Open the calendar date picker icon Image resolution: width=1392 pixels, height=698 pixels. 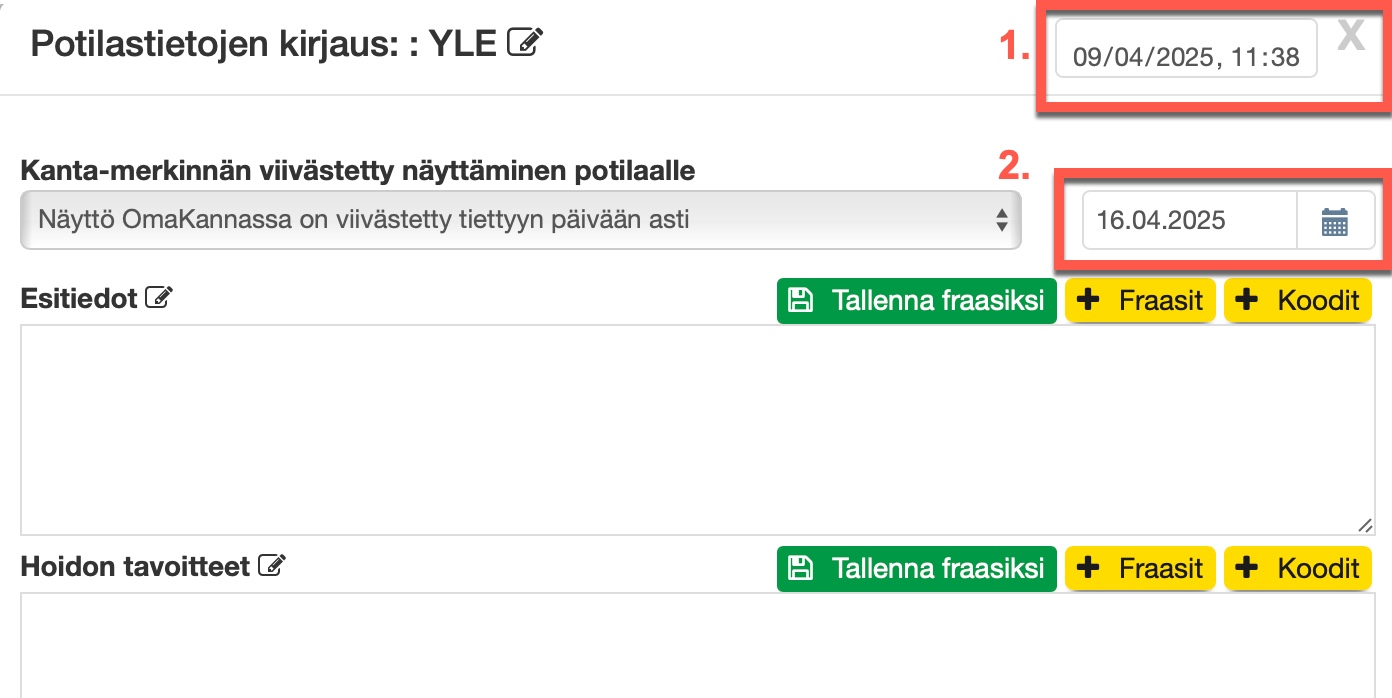tap(1335, 221)
